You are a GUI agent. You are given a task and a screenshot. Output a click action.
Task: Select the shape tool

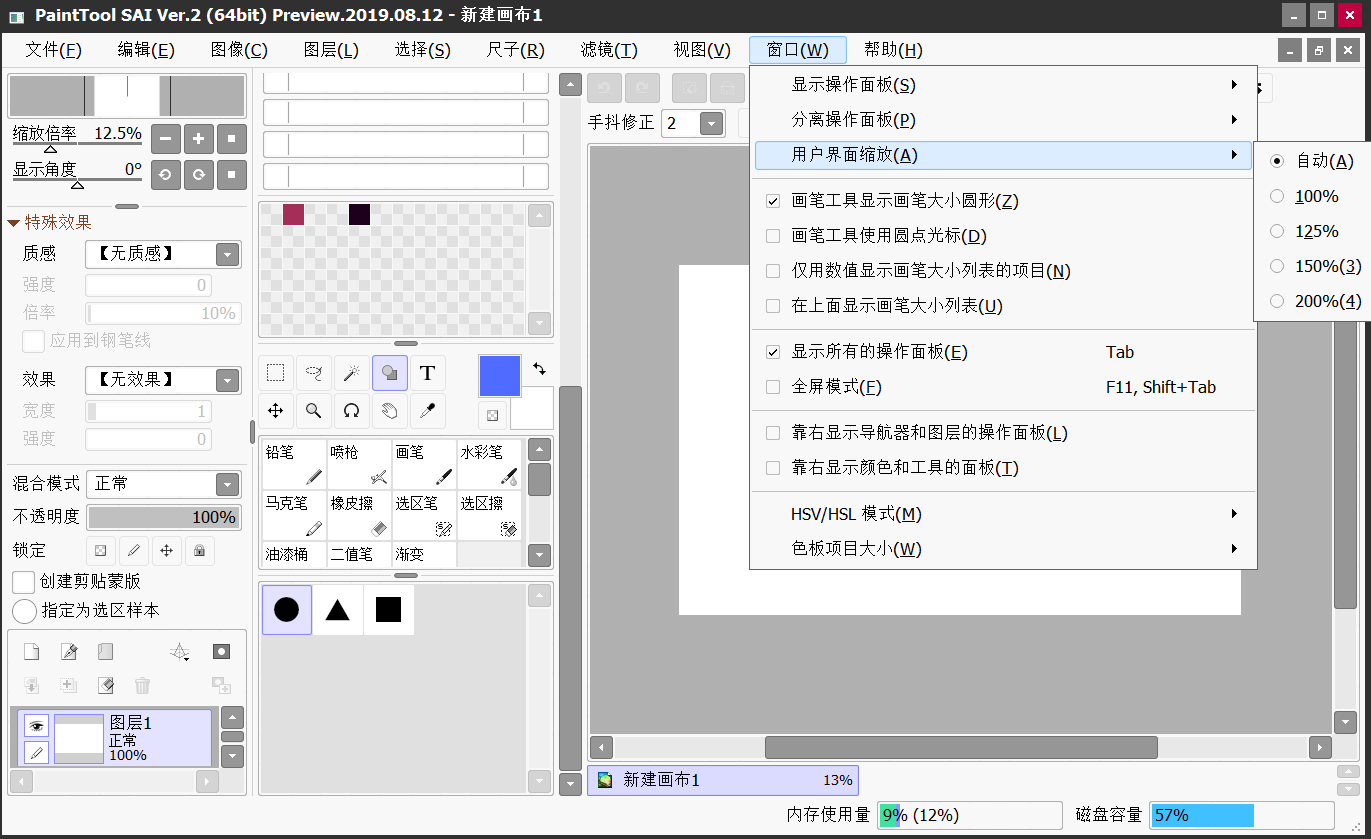tap(390, 373)
